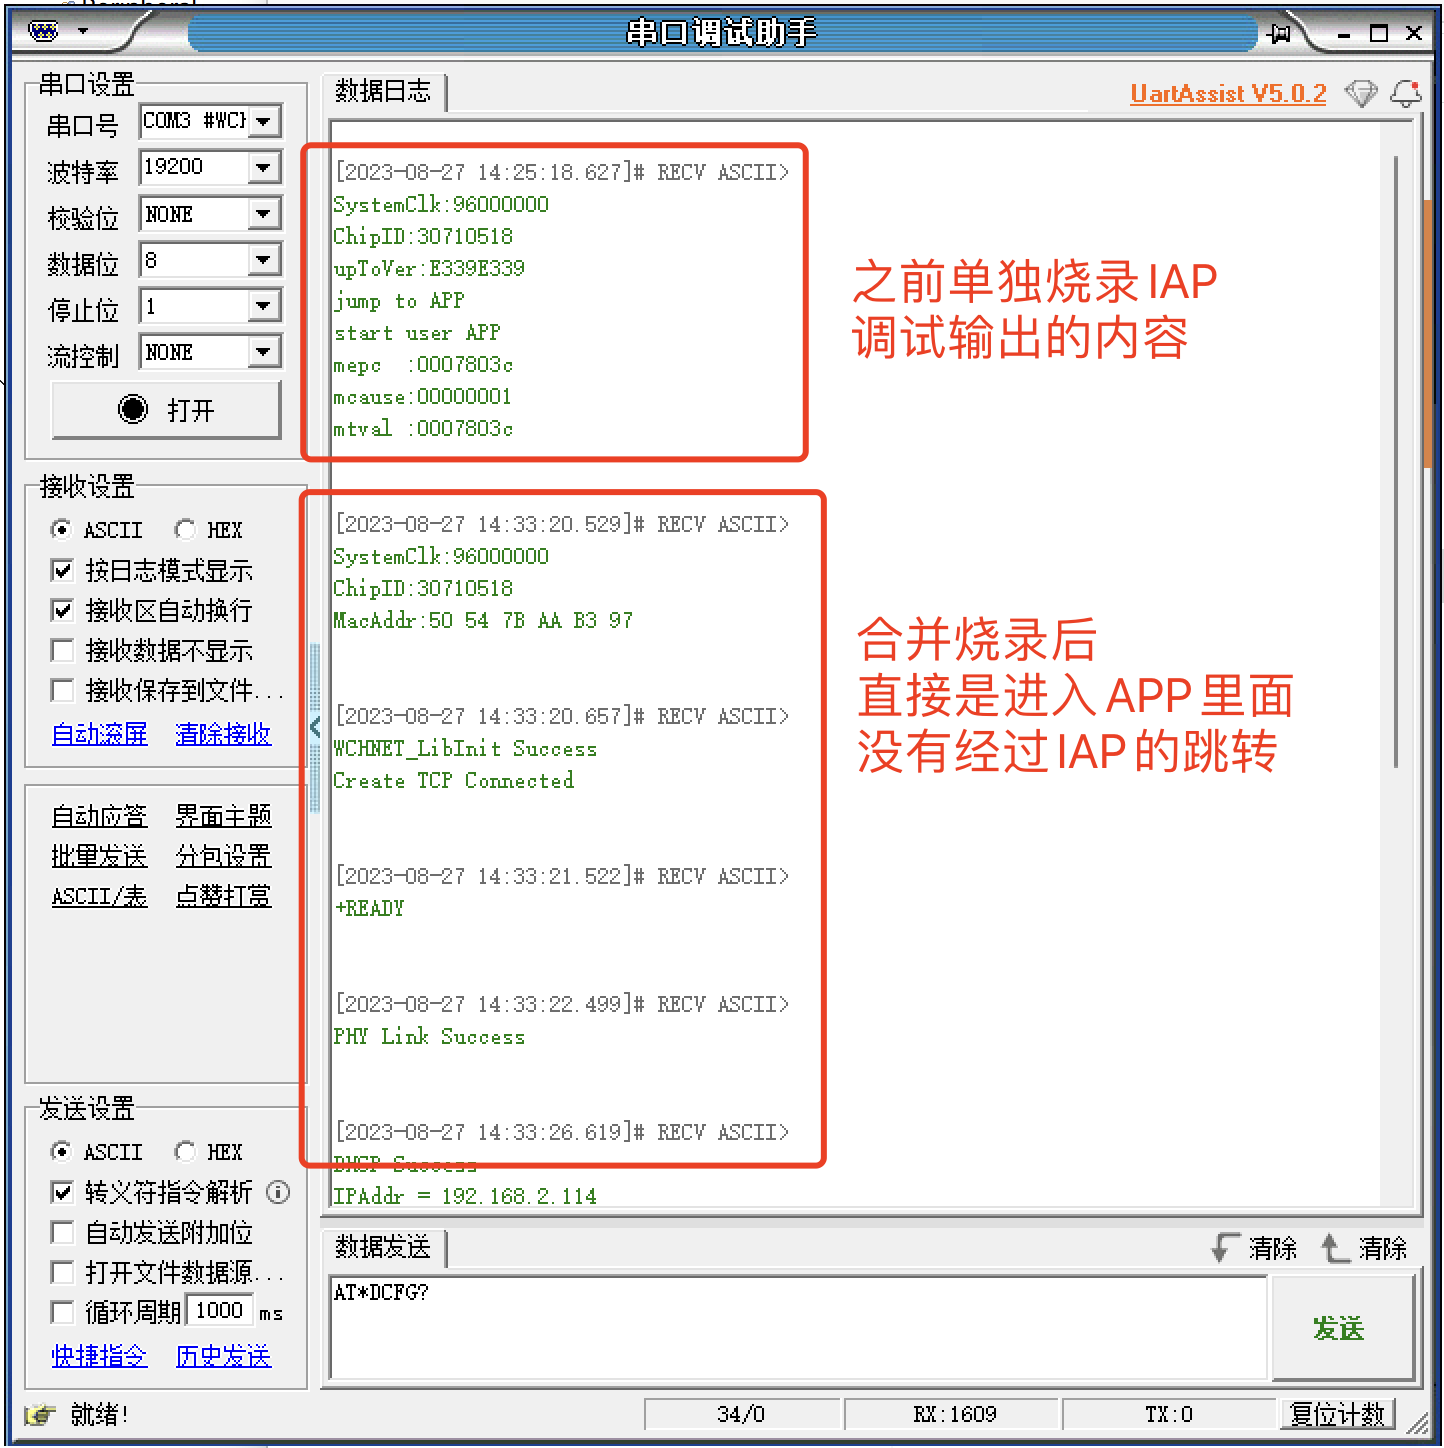
Task: Enable 打开文件数据源 checkbox
Action: coord(62,1272)
